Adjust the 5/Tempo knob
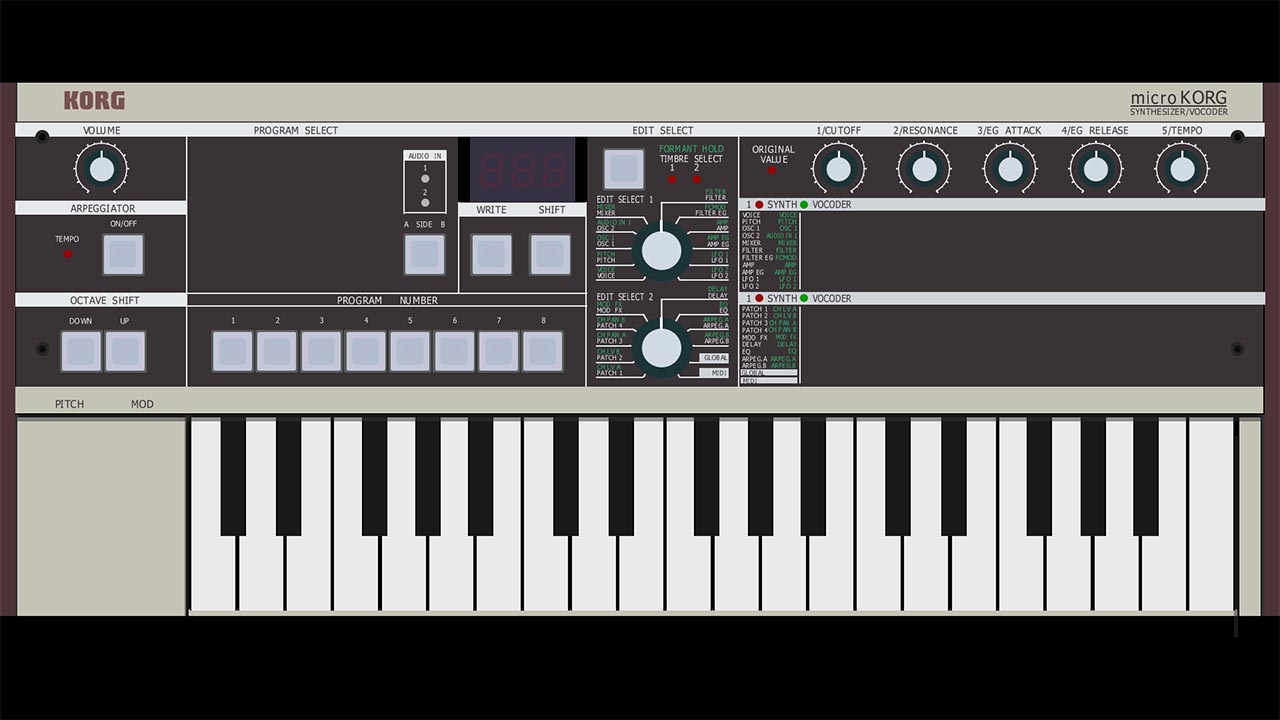1280x720 pixels. pyautogui.click(x=1182, y=168)
